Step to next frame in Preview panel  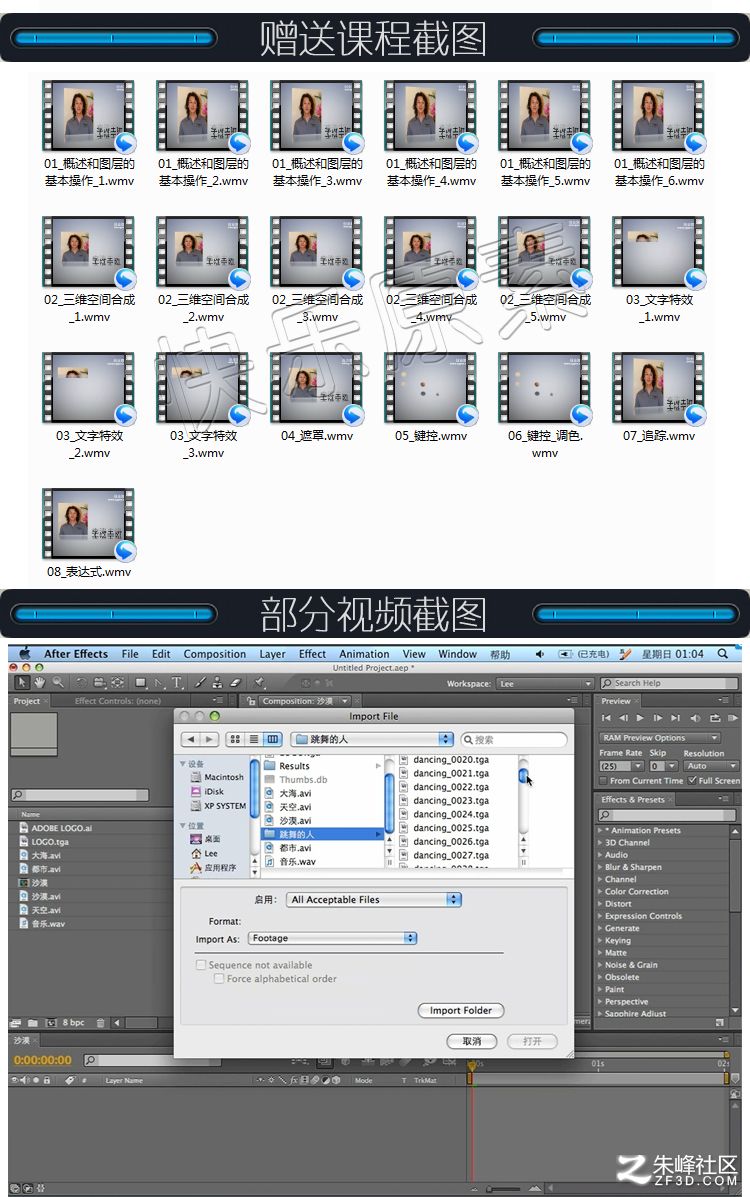[658, 718]
